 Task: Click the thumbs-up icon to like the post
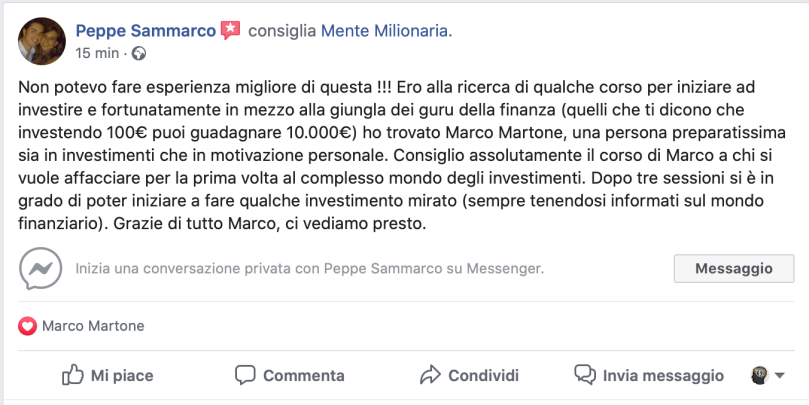72,375
